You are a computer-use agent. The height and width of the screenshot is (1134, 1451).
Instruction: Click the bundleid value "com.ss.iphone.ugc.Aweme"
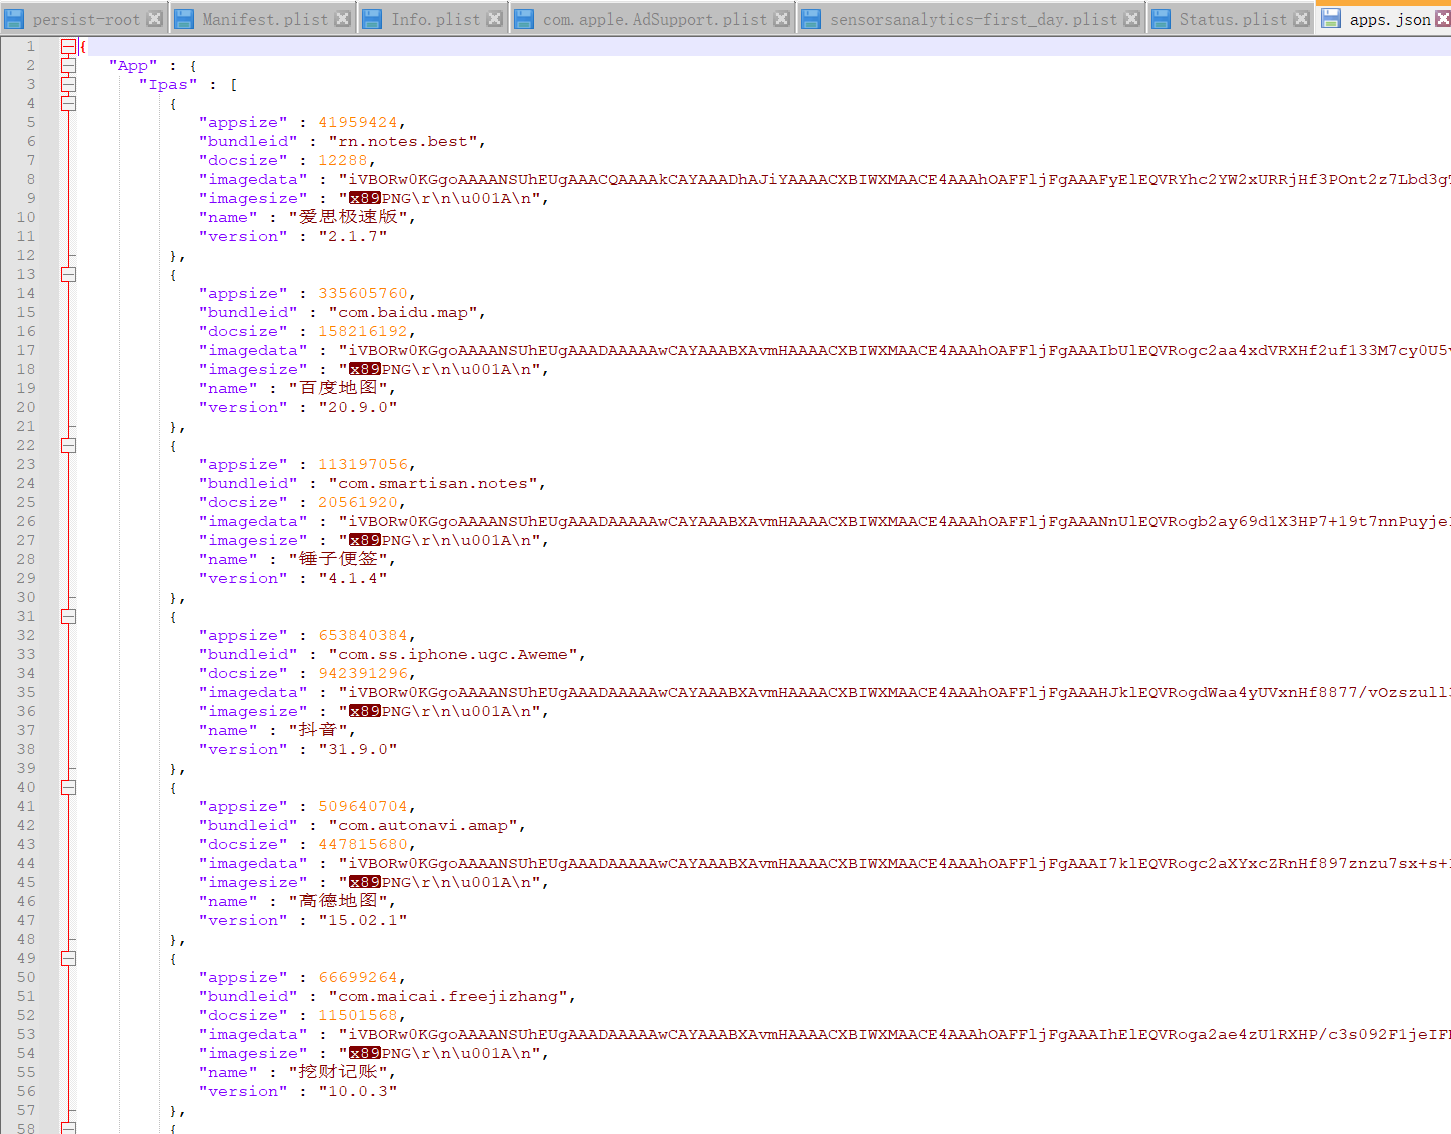[453, 654]
